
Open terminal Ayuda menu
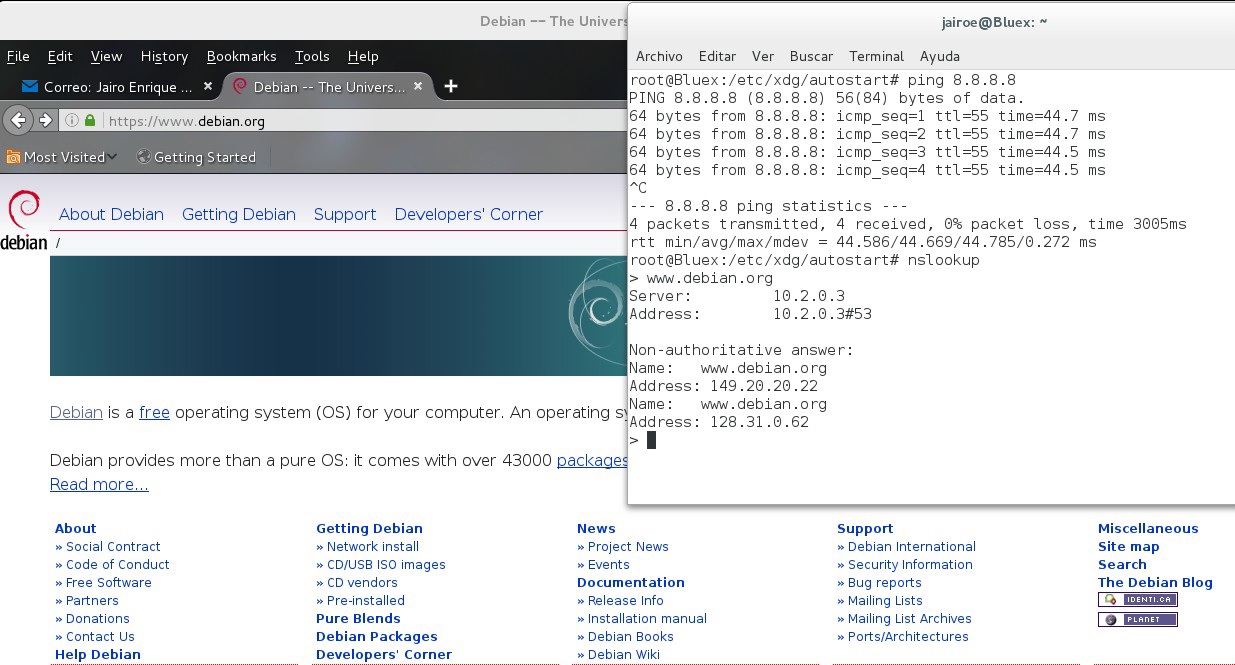pyautogui.click(x=940, y=56)
